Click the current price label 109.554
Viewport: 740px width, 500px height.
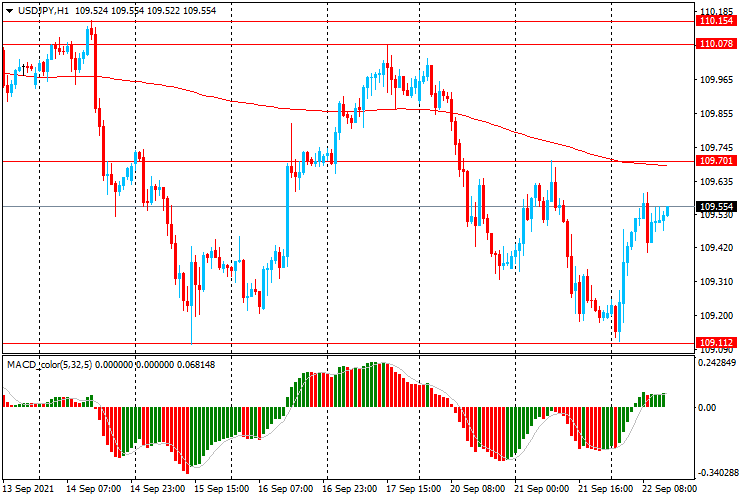[716, 207]
